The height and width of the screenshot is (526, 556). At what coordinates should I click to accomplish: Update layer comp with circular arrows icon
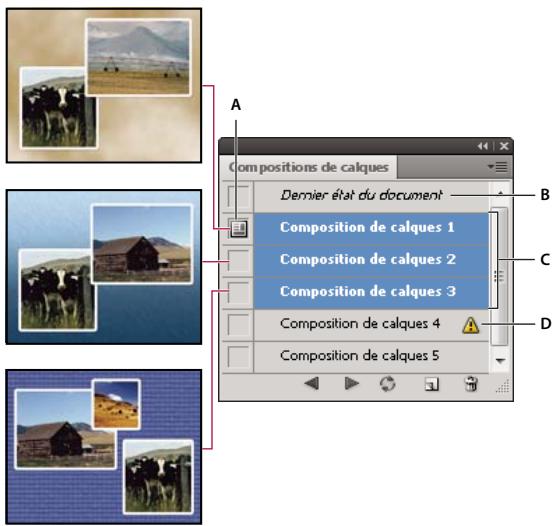coord(387,384)
